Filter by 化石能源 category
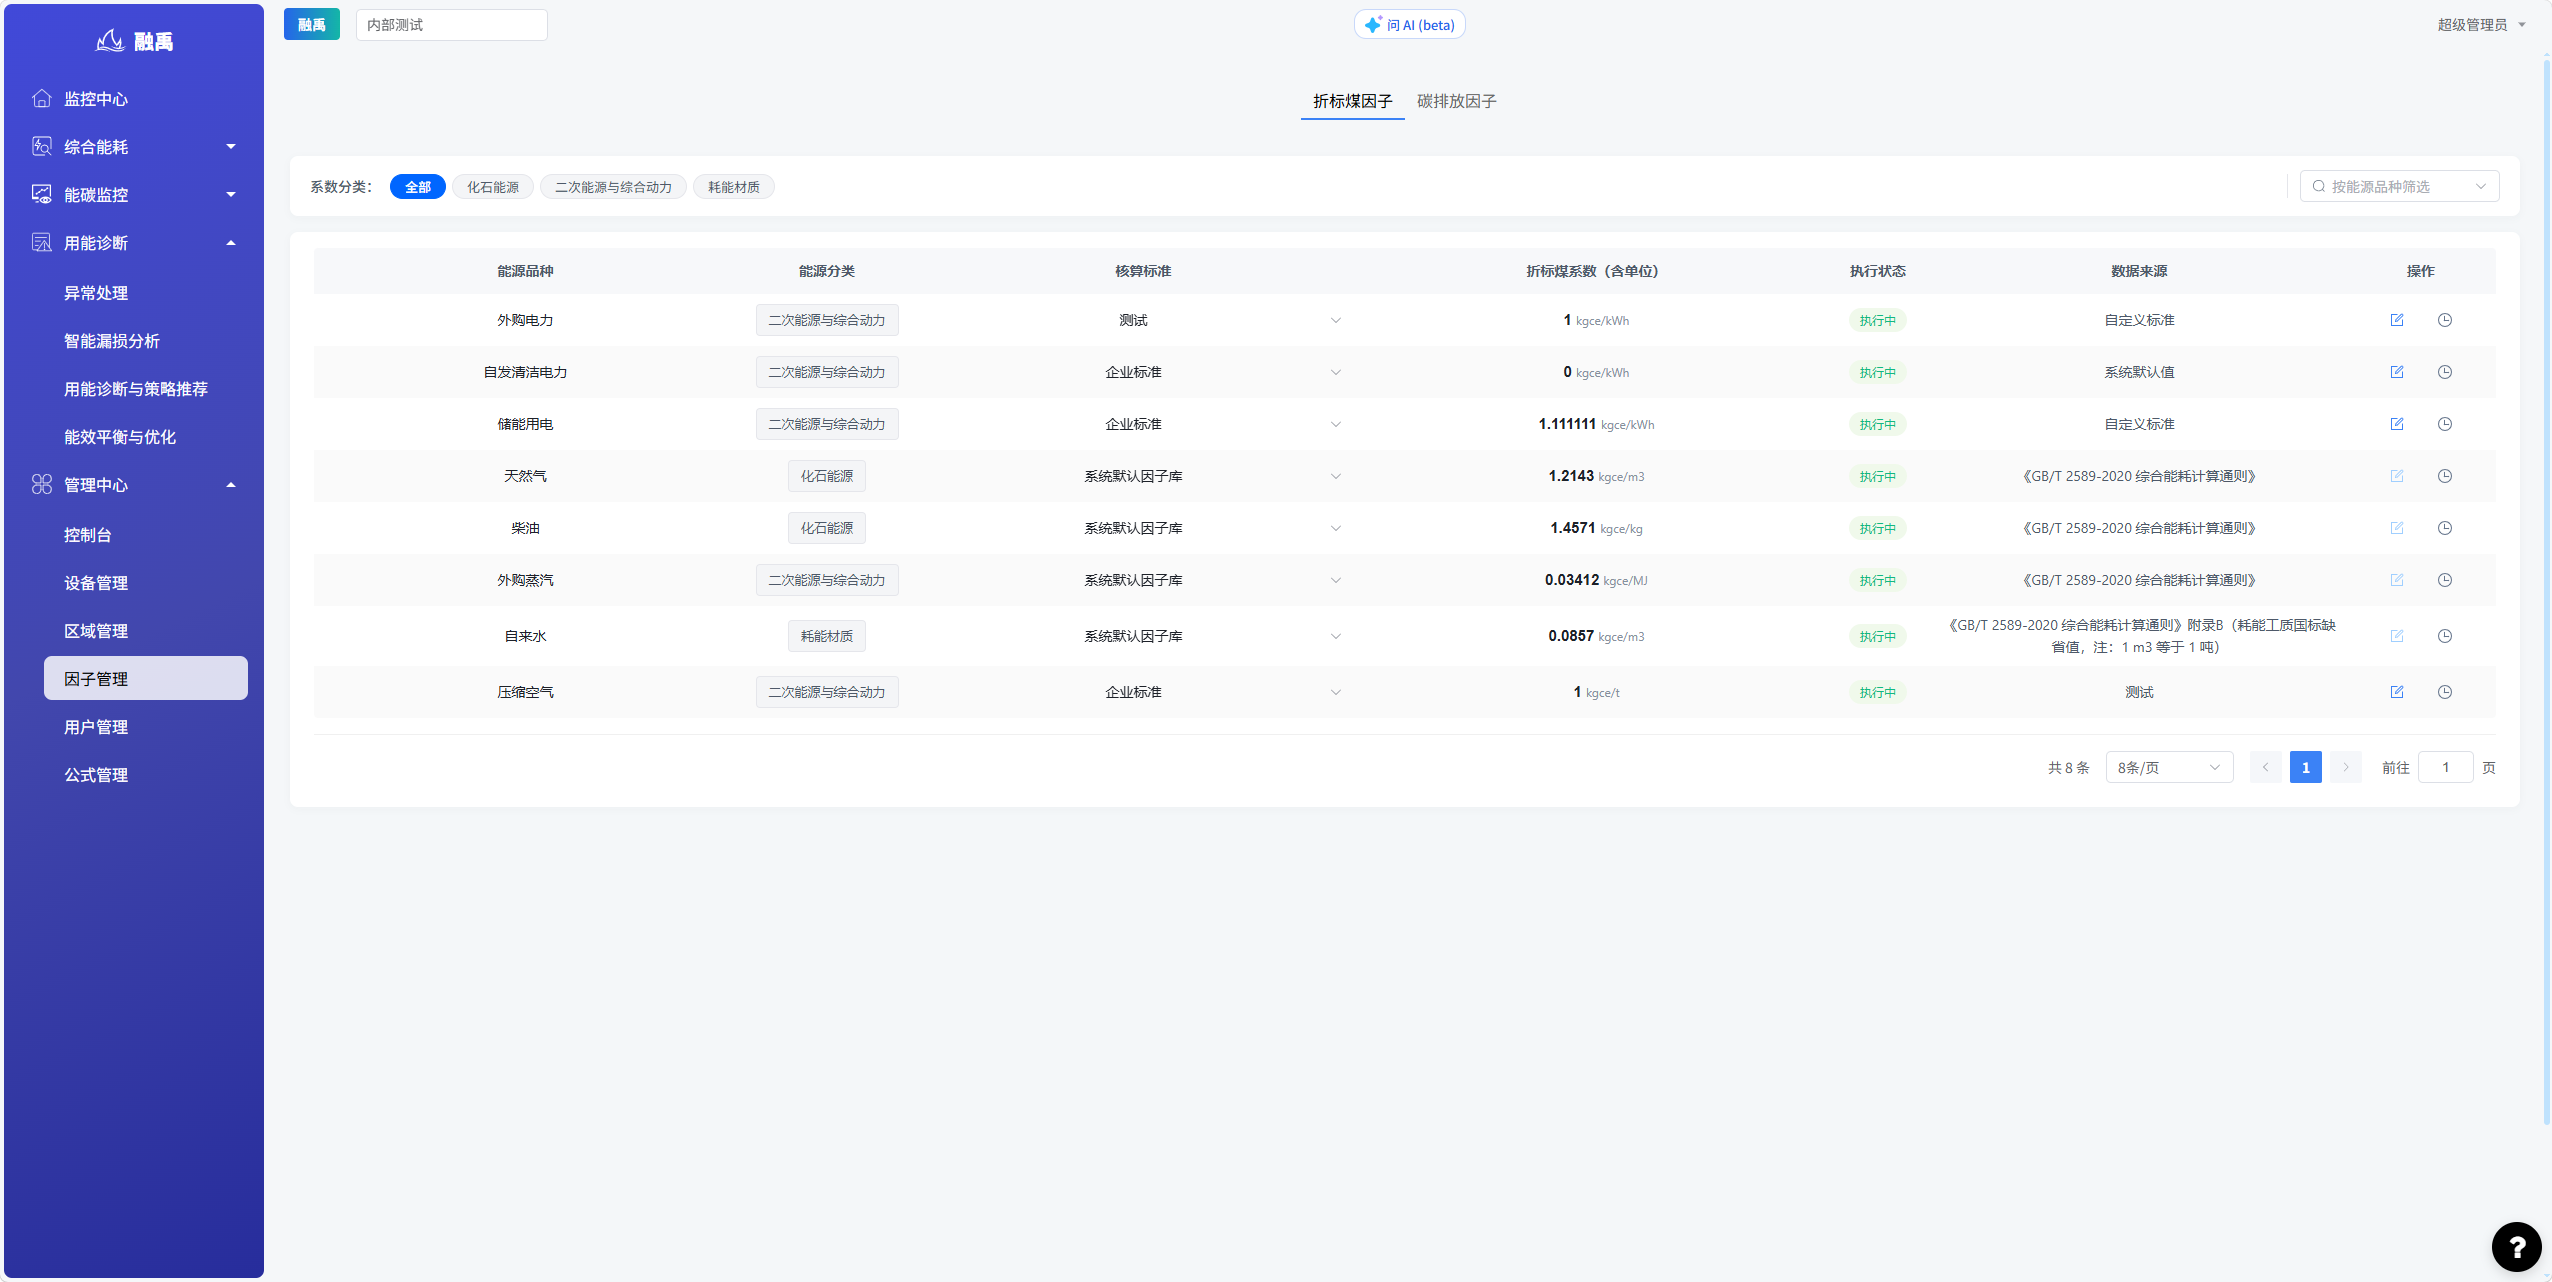 (x=493, y=187)
